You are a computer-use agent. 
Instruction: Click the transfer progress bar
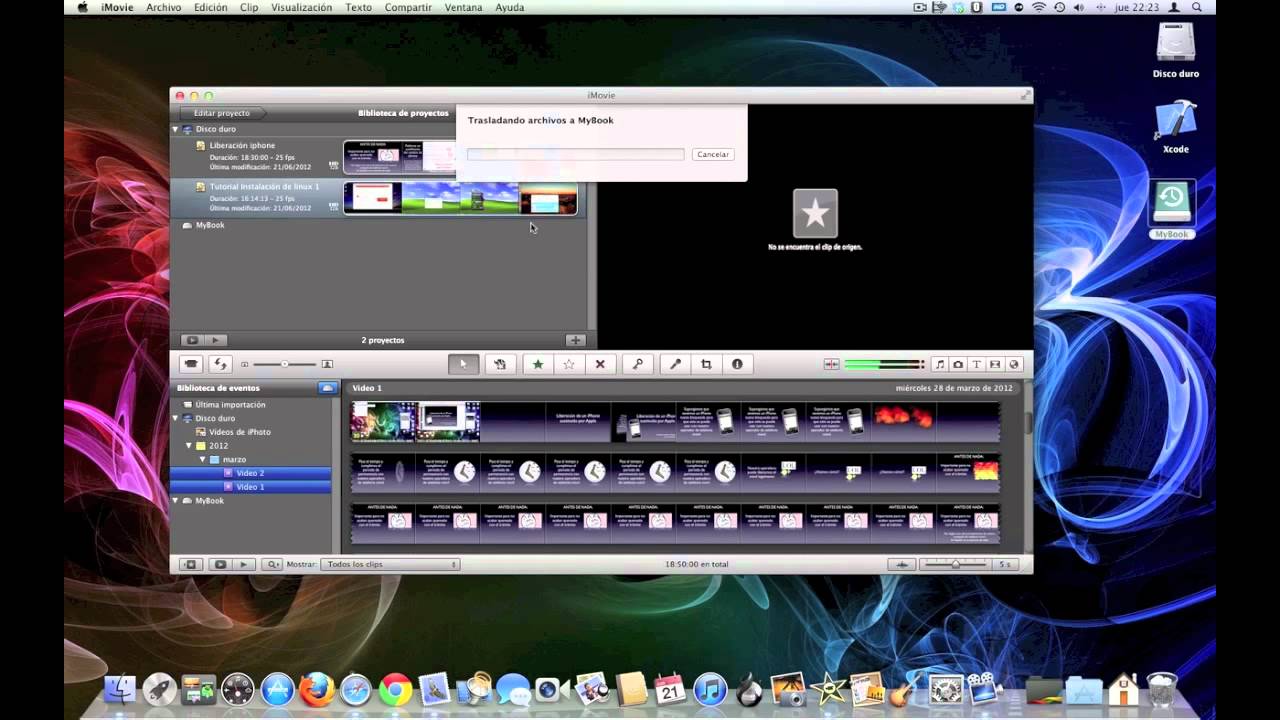pyautogui.click(x=575, y=154)
